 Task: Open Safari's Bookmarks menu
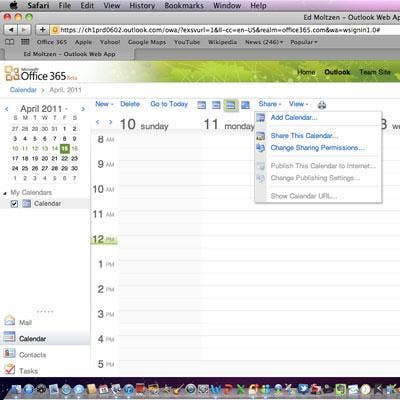point(184,6)
